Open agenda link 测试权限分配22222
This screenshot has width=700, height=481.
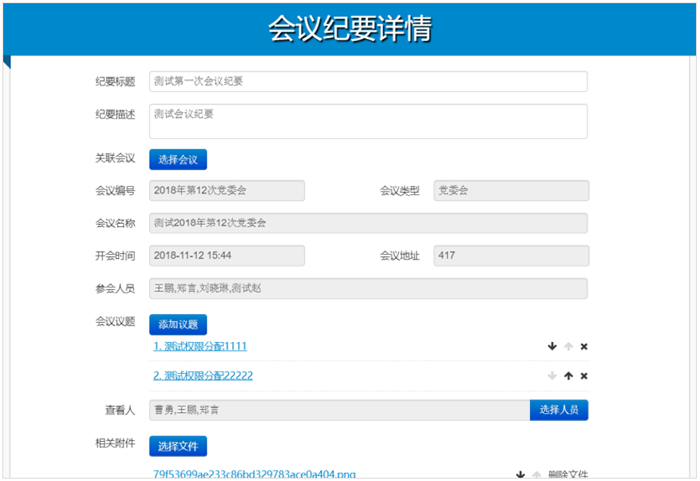click(203, 376)
